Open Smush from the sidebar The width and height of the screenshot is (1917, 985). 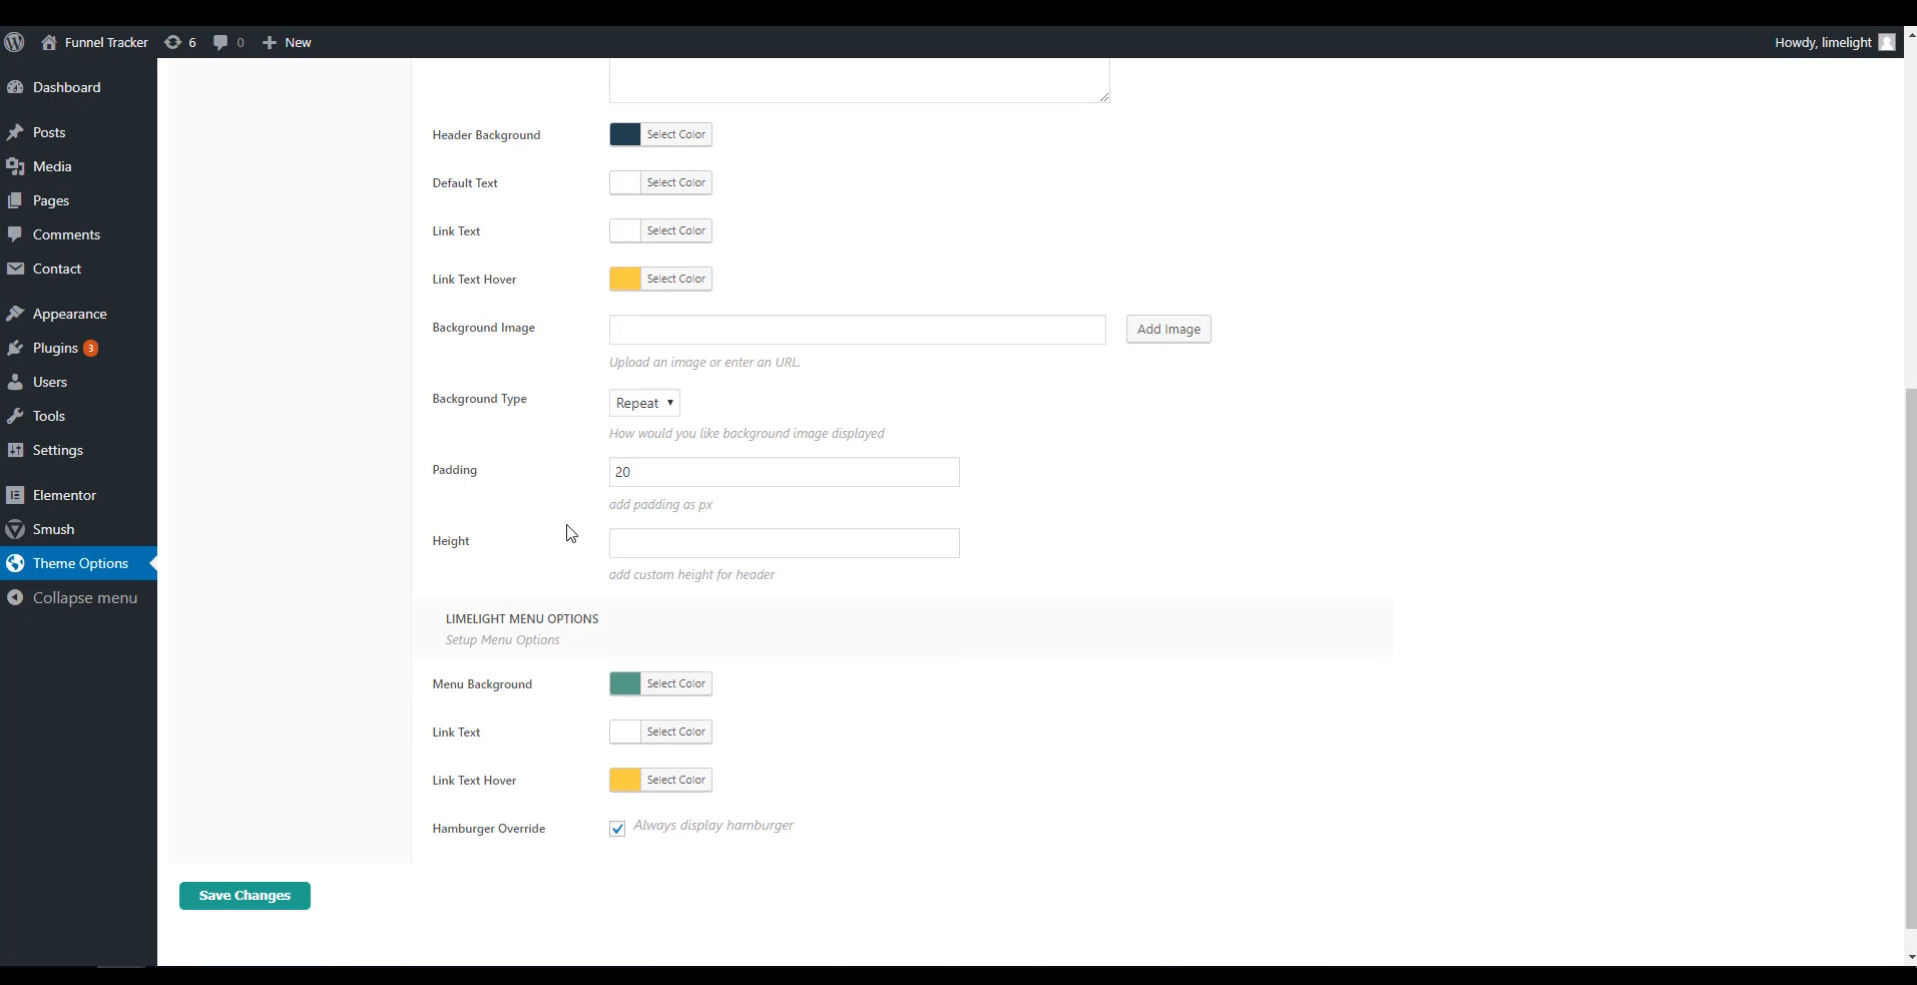(x=53, y=529)
